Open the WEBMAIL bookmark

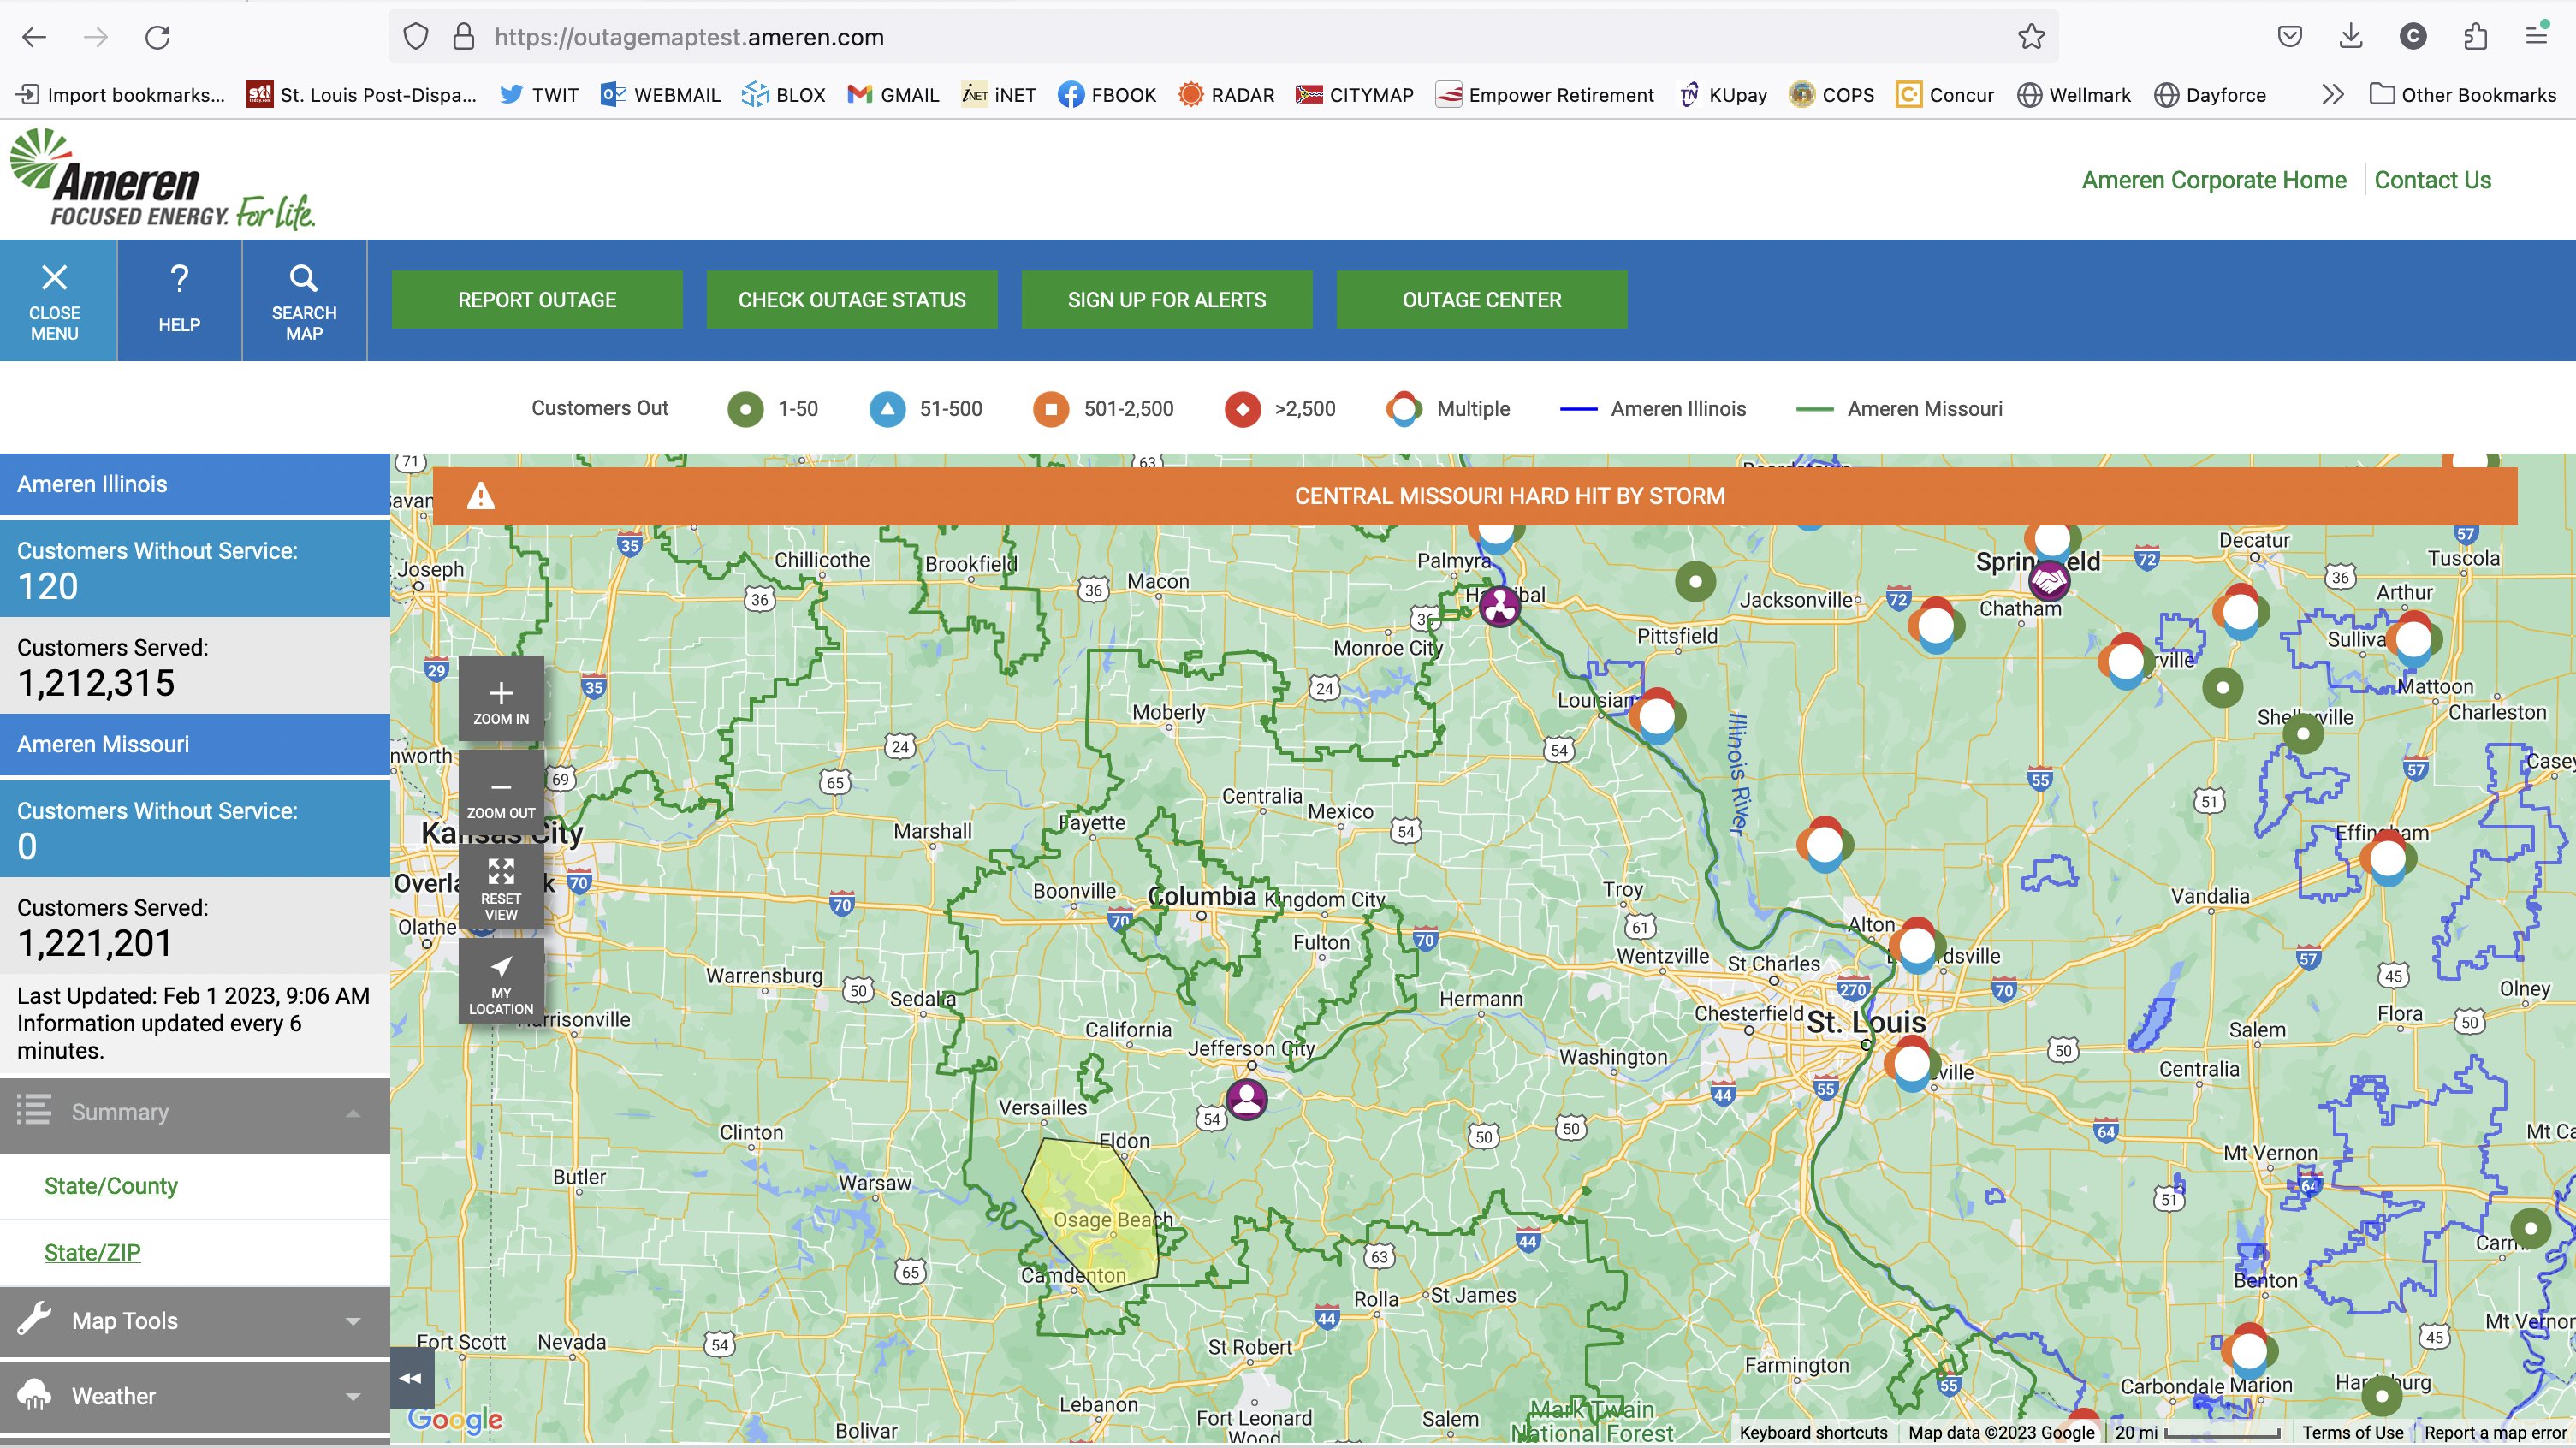pyautogui.click(x=660, y=95)
